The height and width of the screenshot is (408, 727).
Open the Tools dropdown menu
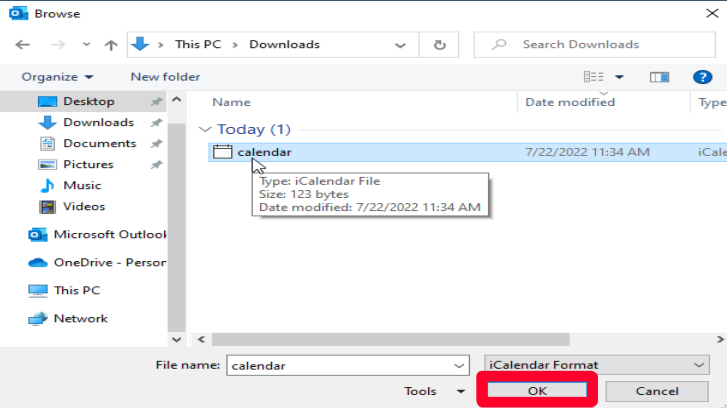434,391
